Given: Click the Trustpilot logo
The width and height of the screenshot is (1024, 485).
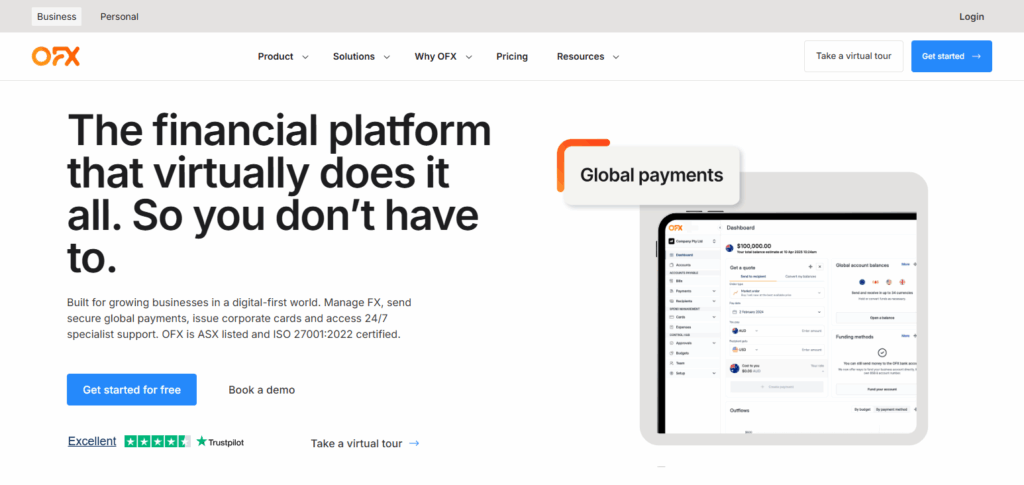Looking at the screenshot, I should [x=220, y=442].
